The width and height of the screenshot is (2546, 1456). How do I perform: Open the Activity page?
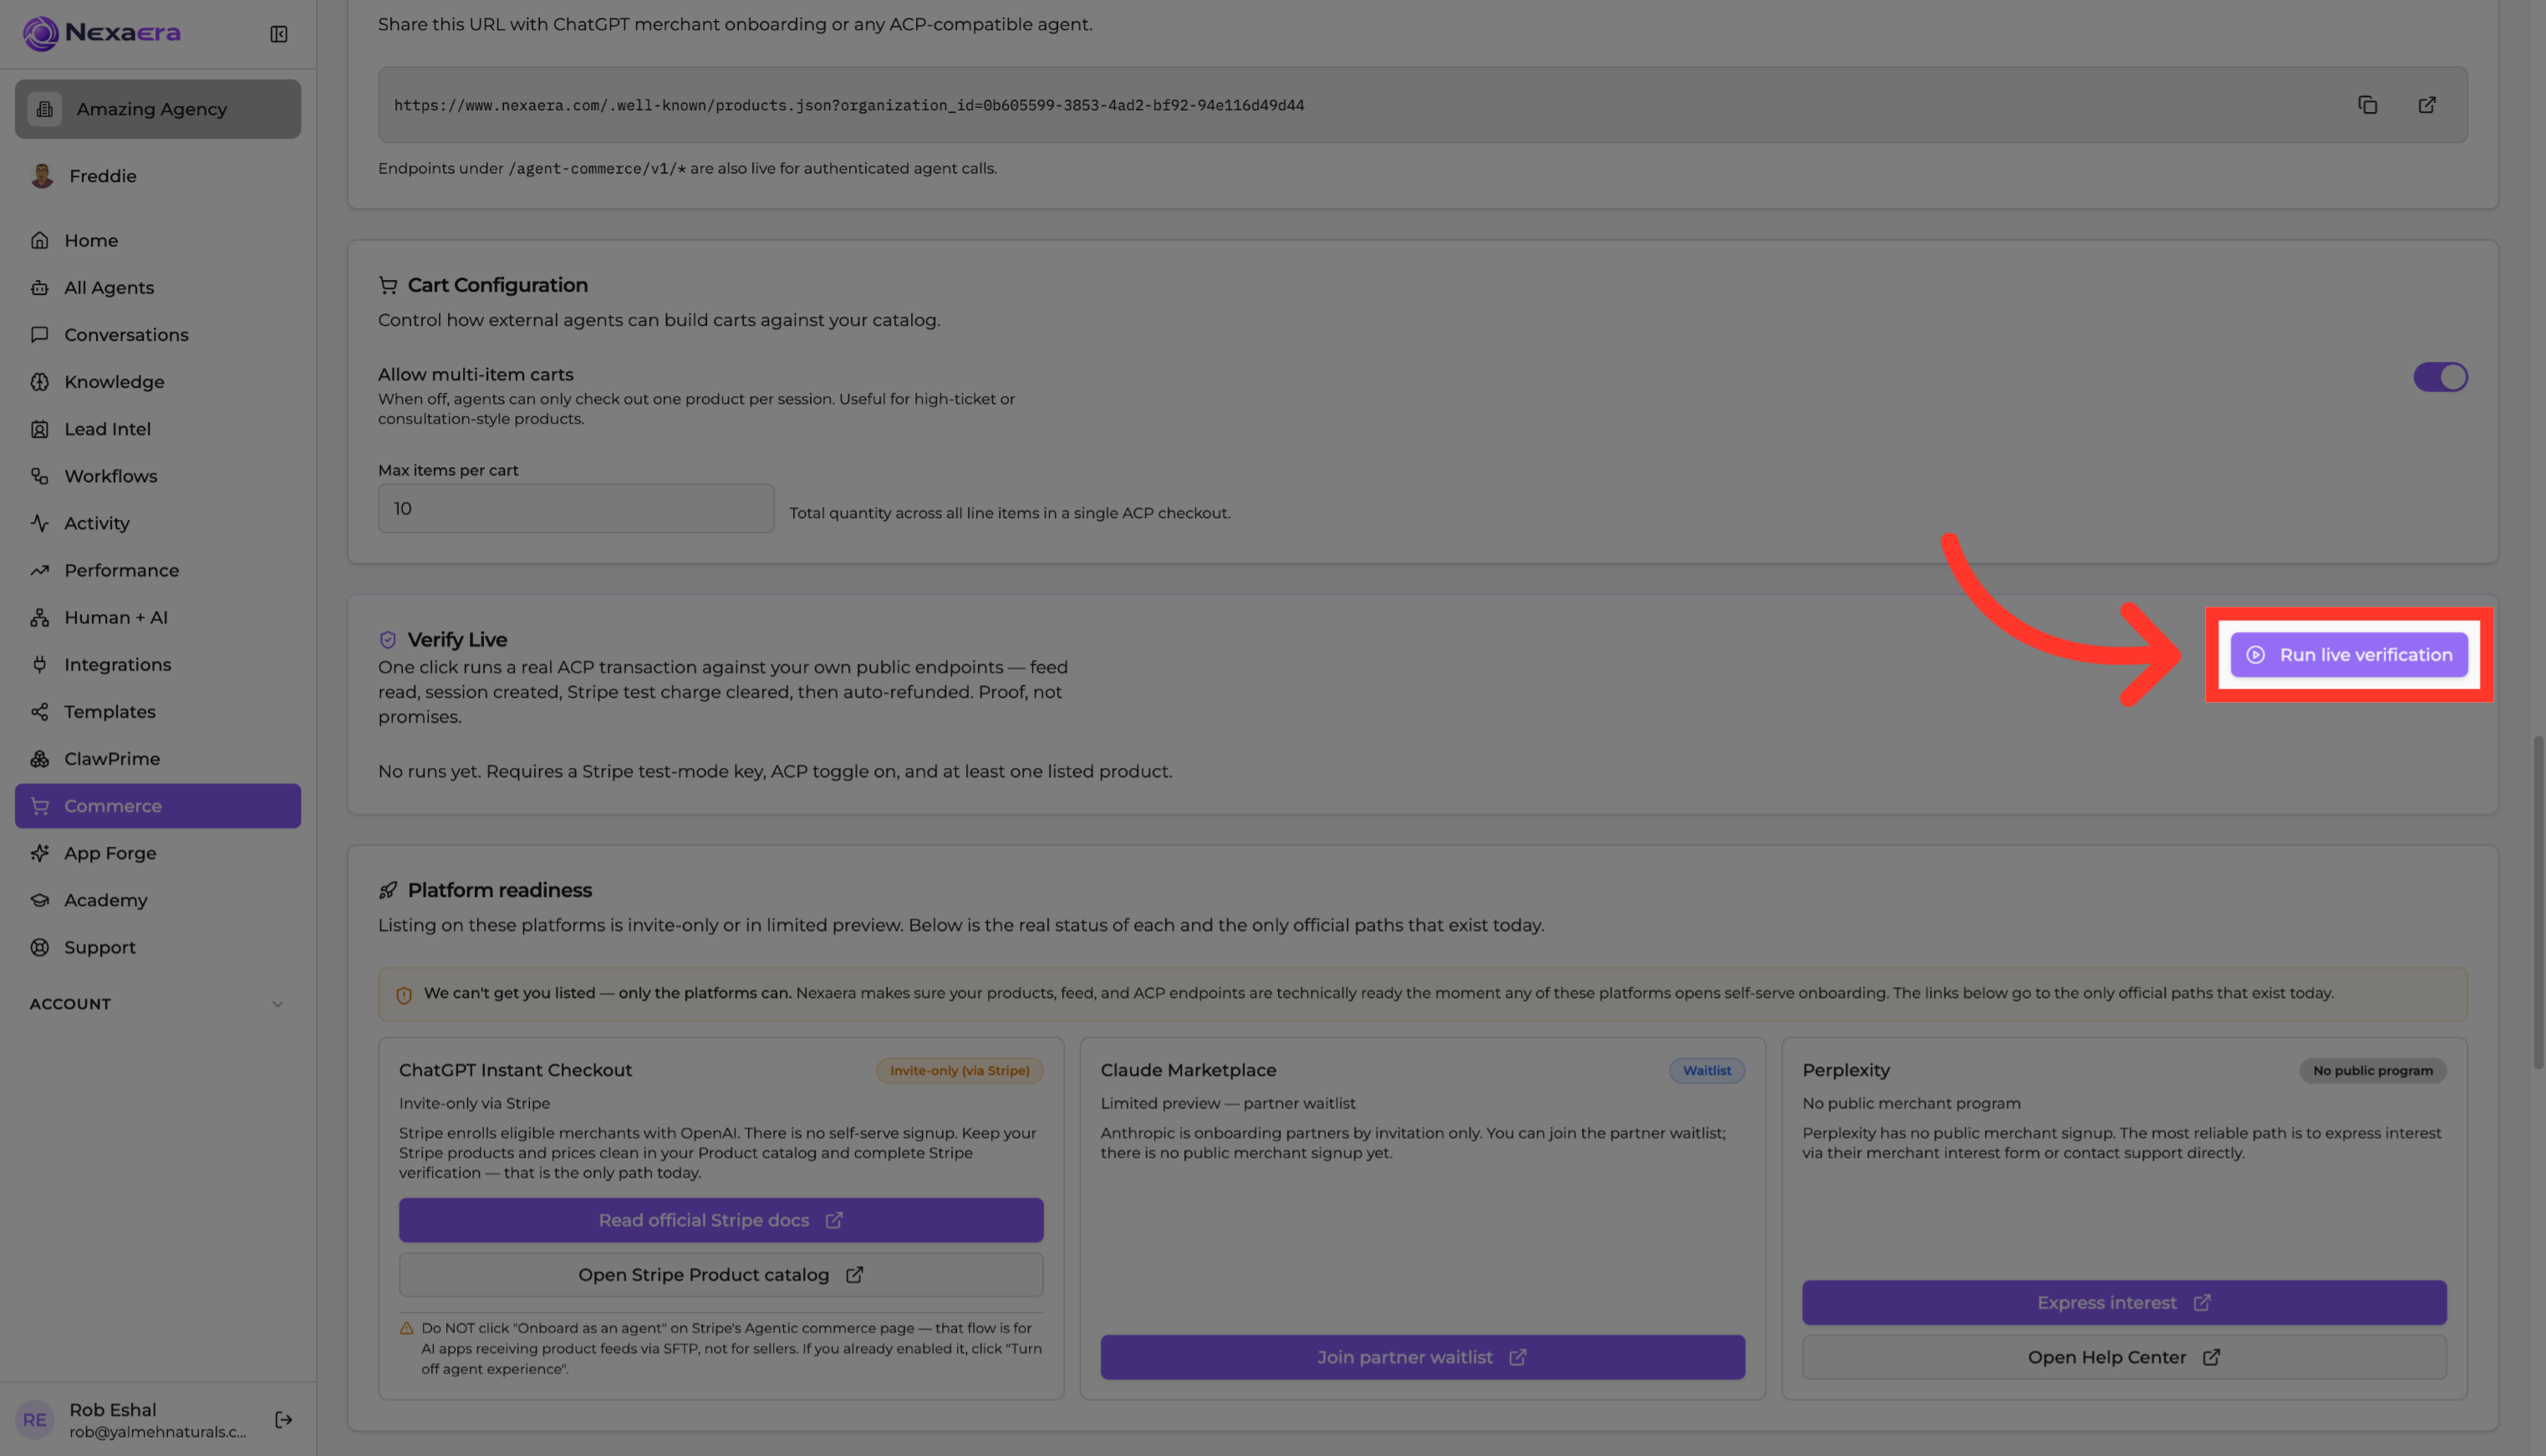coord(158,523)
